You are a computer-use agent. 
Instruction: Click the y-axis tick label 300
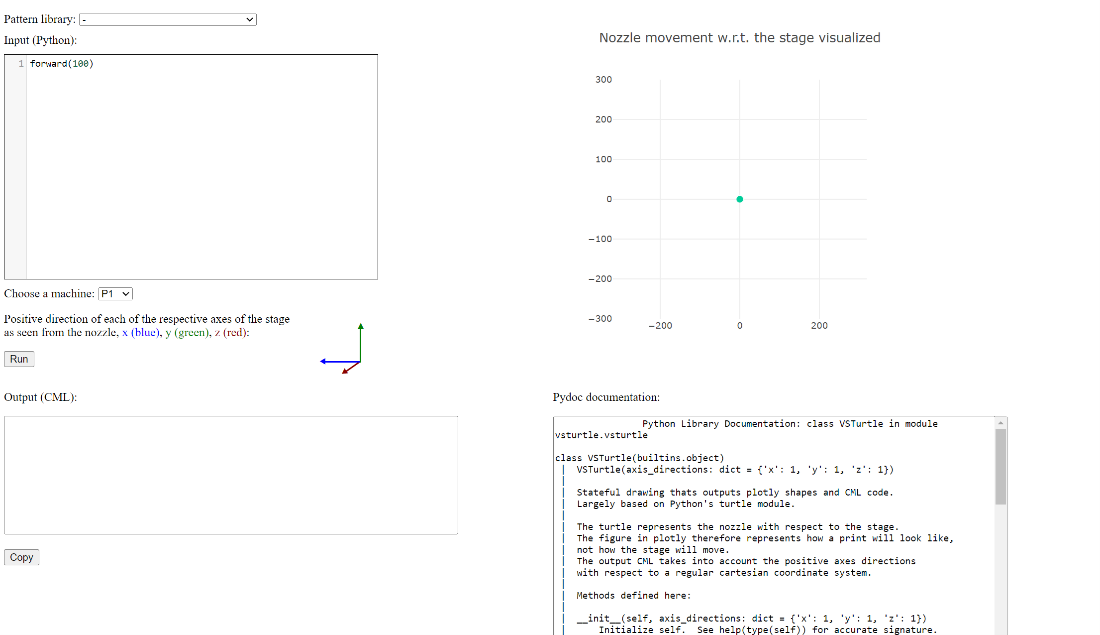pos(603,79)
